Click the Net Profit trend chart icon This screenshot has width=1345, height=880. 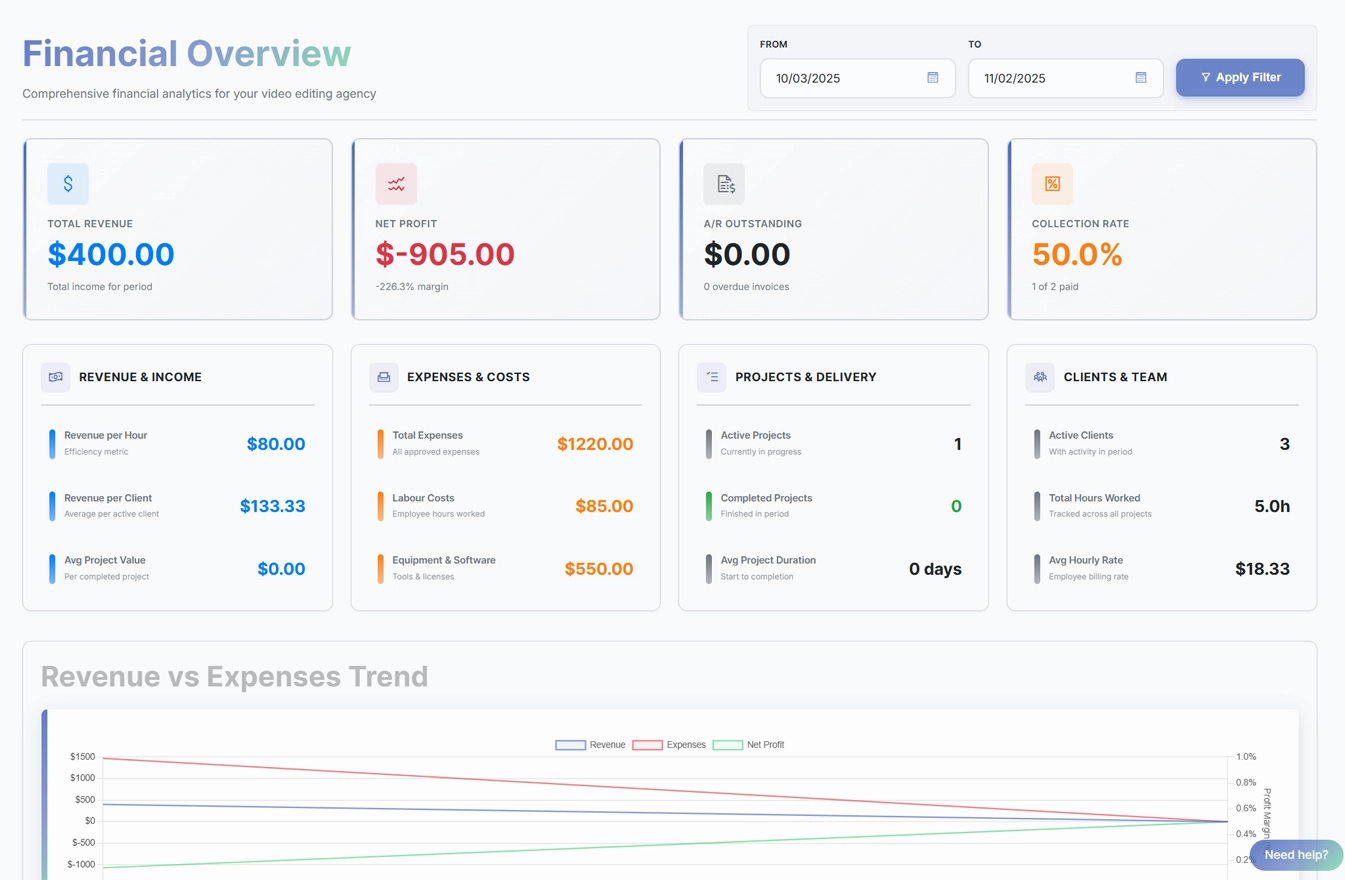[396, 184]
